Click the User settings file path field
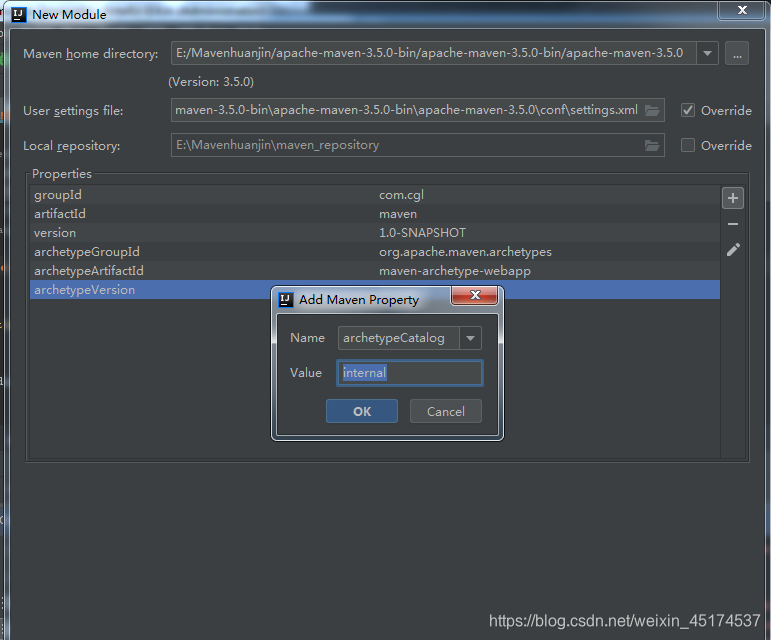 (x=417, y=110)
